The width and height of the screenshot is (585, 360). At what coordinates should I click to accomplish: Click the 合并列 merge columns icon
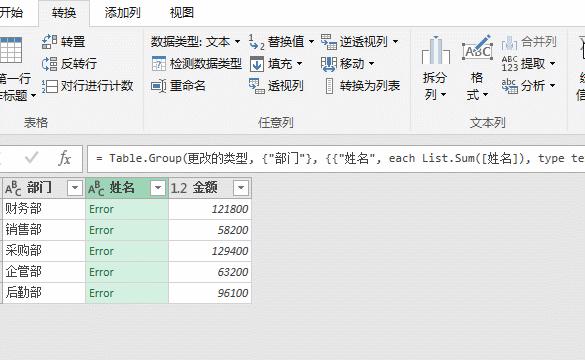coord(509,43)
